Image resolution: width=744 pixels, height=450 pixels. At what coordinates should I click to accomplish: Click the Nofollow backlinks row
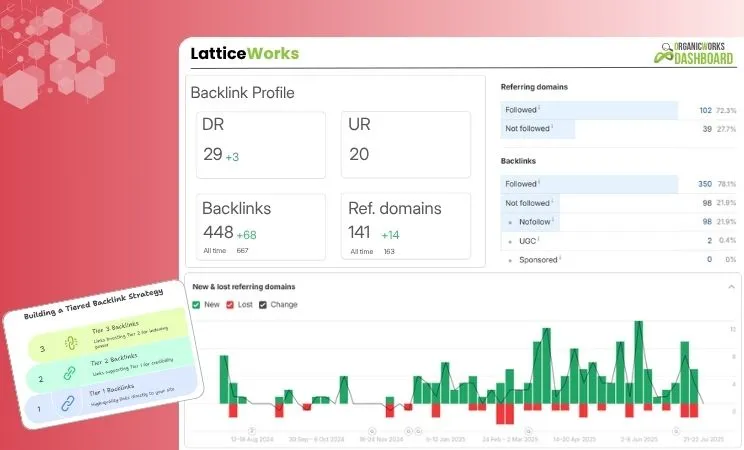click(x=619, y=222)
